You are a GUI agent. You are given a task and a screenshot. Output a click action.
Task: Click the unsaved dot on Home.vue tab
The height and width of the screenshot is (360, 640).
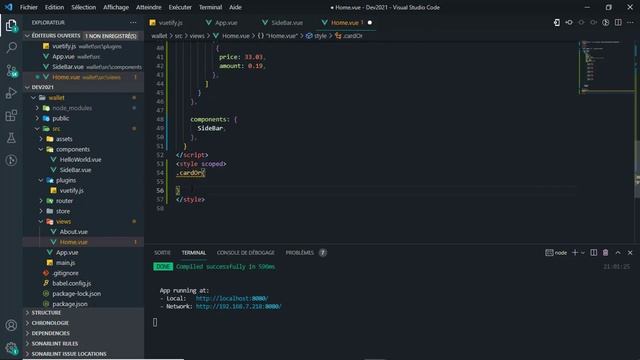370,22
